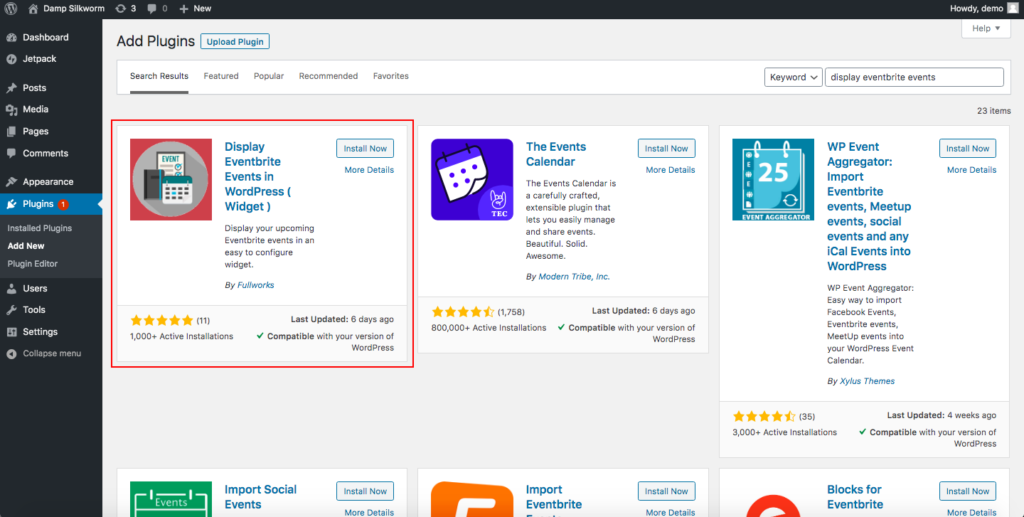The height and width of the screenshot is (517, 1024).
Task: Open The Events Calendar title link
Action: click(x=556, y=154)
